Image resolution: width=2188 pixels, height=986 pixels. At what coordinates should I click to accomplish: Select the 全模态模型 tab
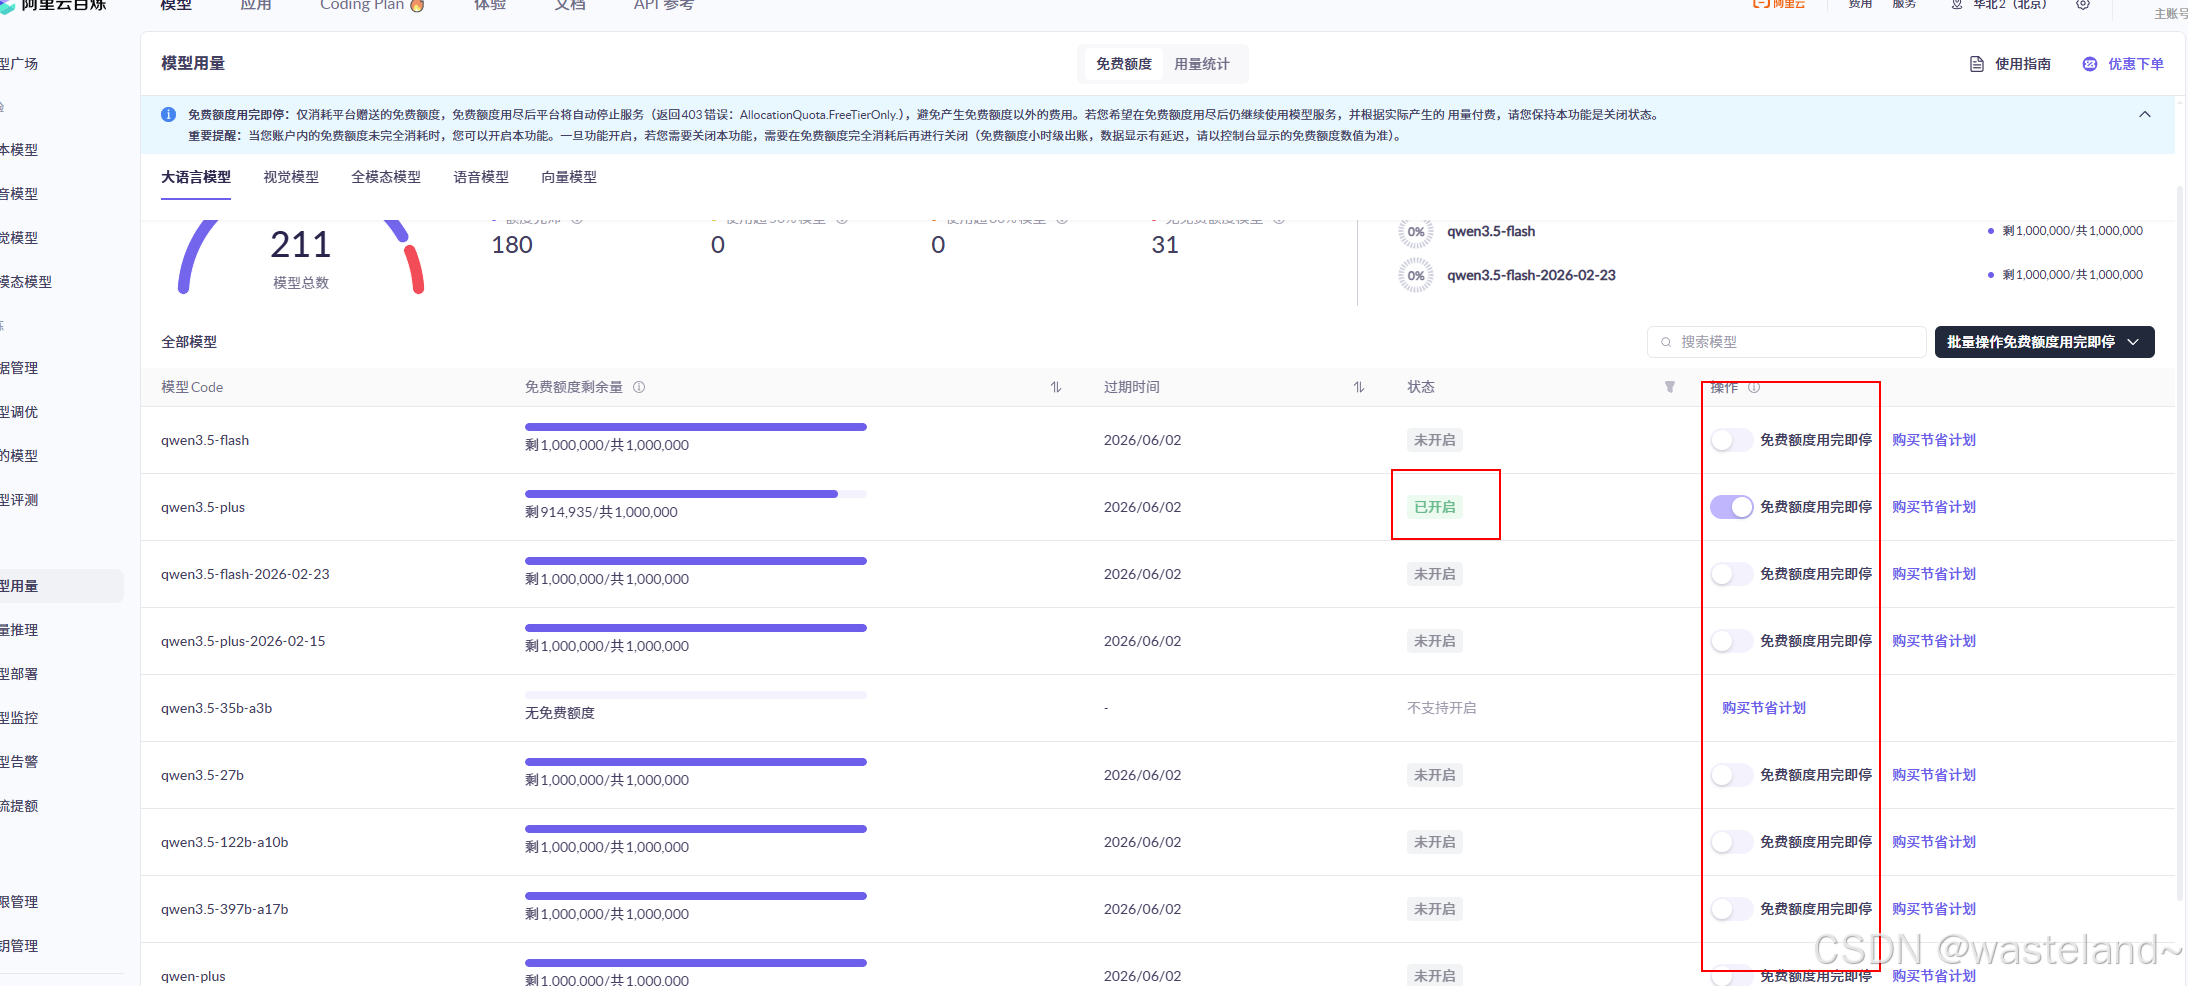point(386,177)
